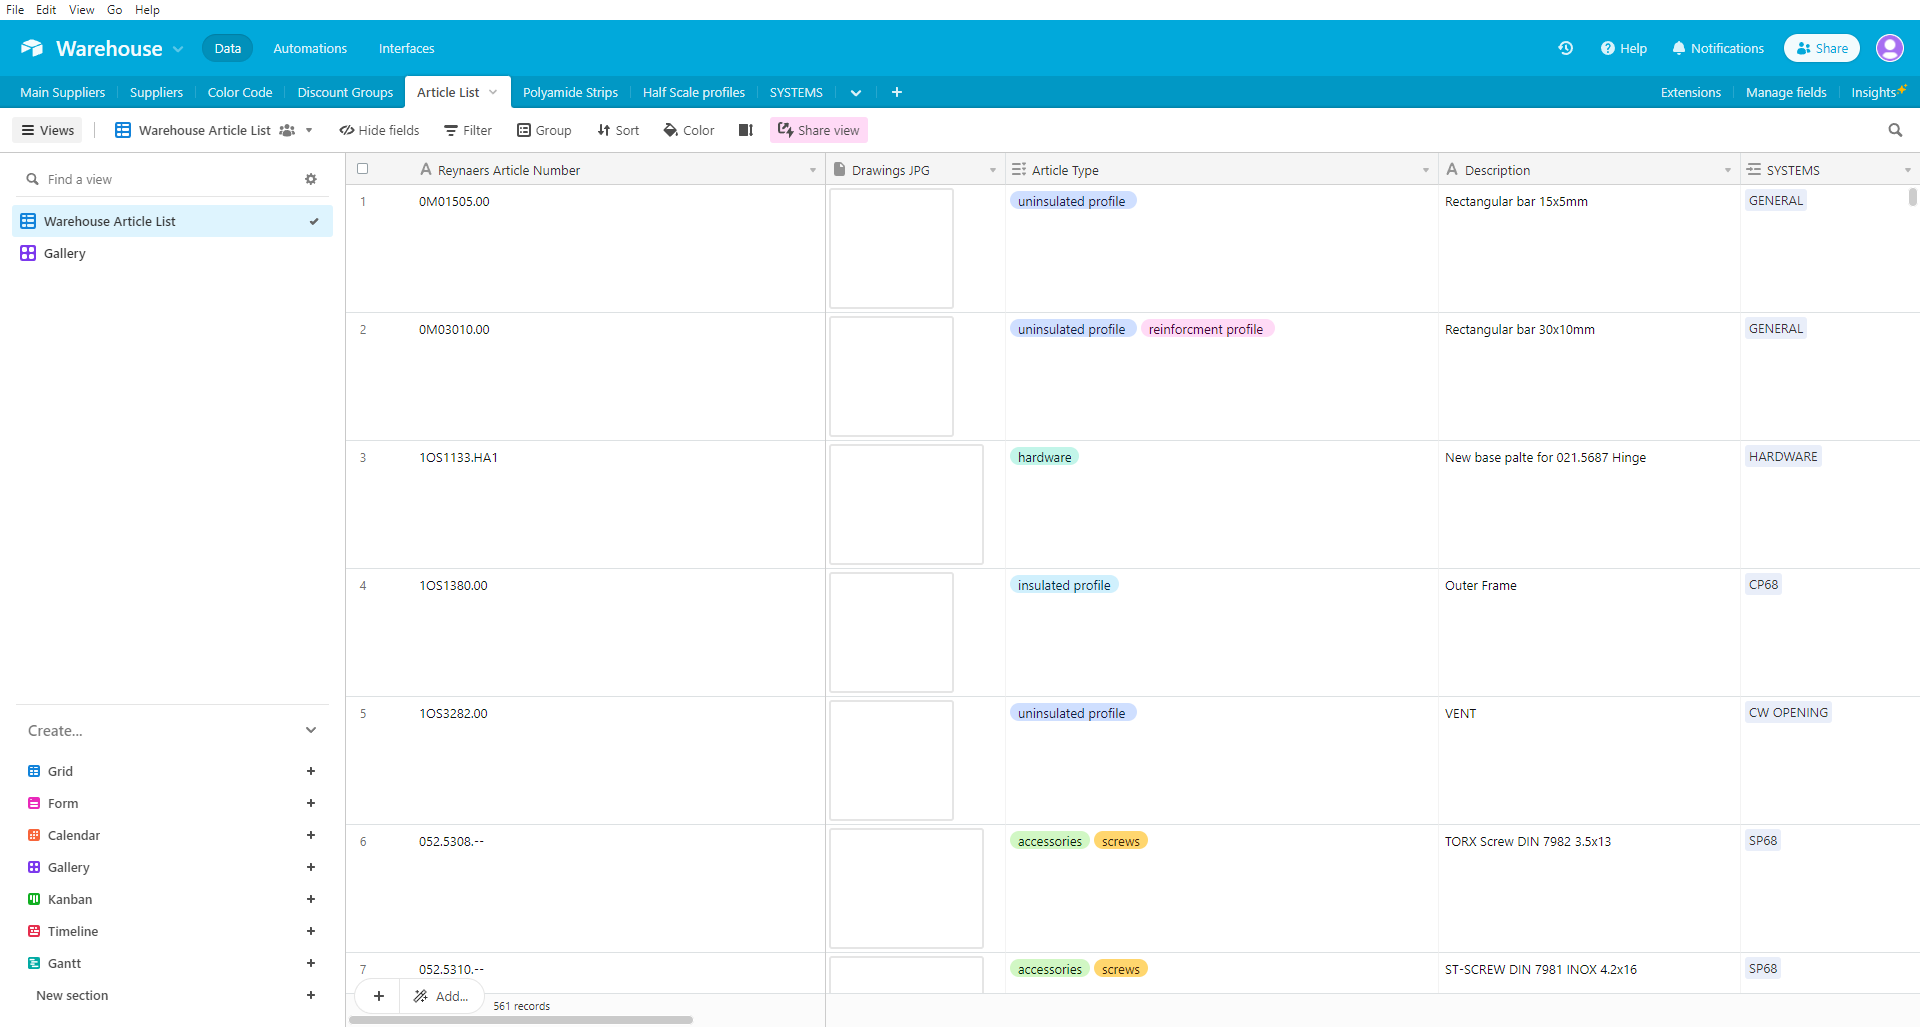Click the horizontal scrollbar at bottom

520,1020
